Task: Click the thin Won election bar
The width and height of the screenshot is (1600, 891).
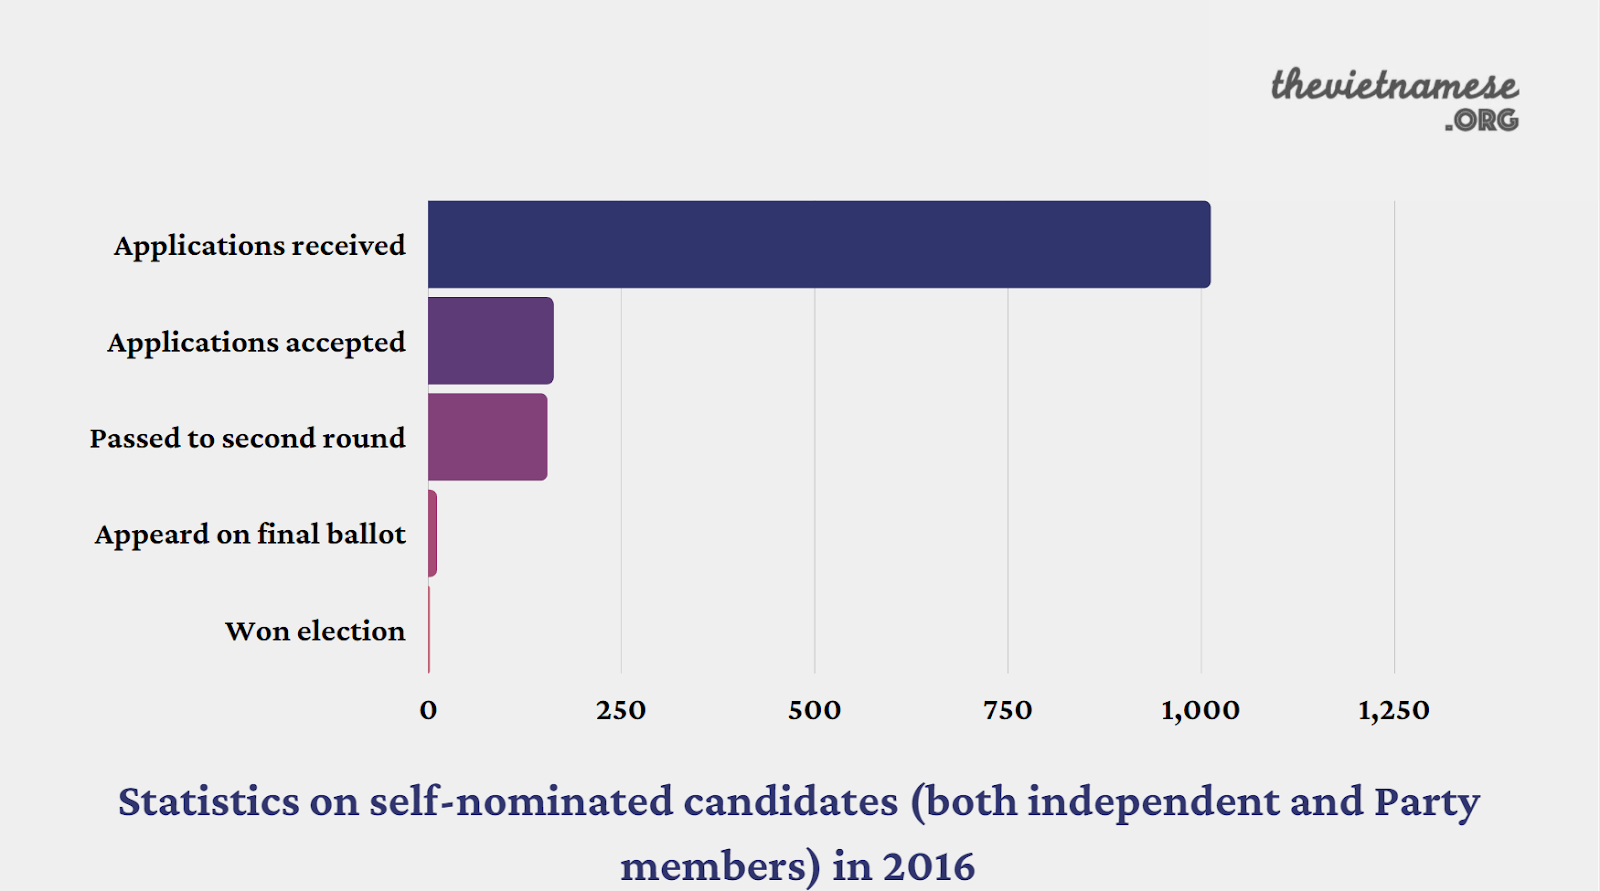Action: (x=429, y=629)
